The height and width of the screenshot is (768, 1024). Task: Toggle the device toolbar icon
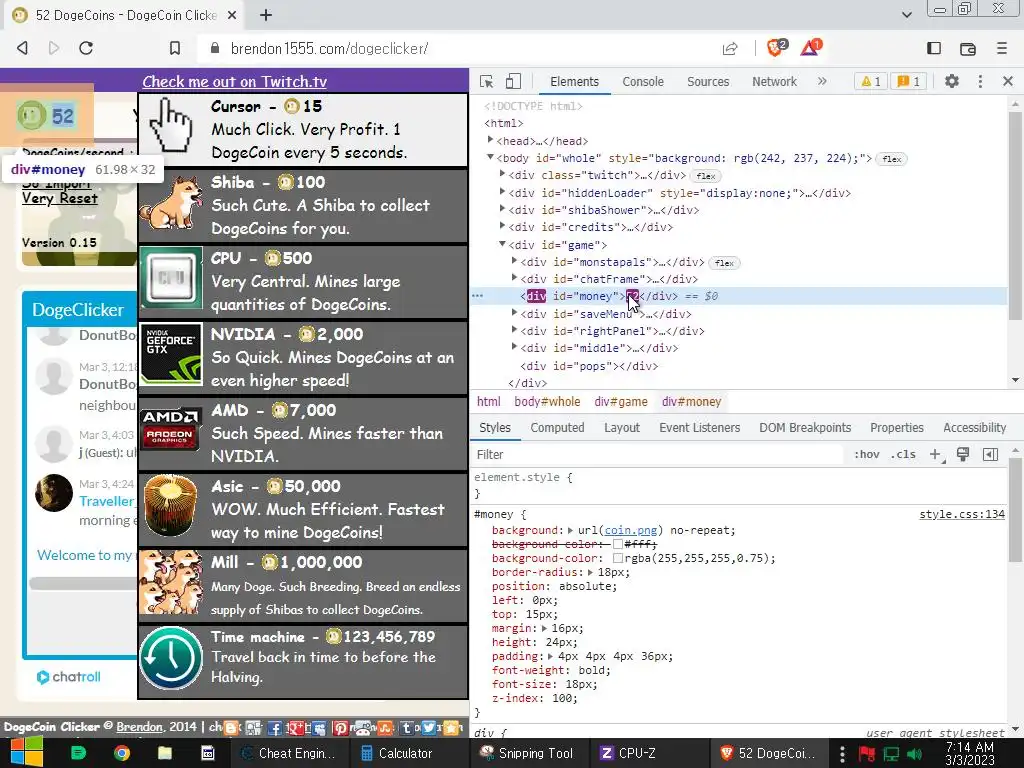pyautogui.click(x=513, y=82)
